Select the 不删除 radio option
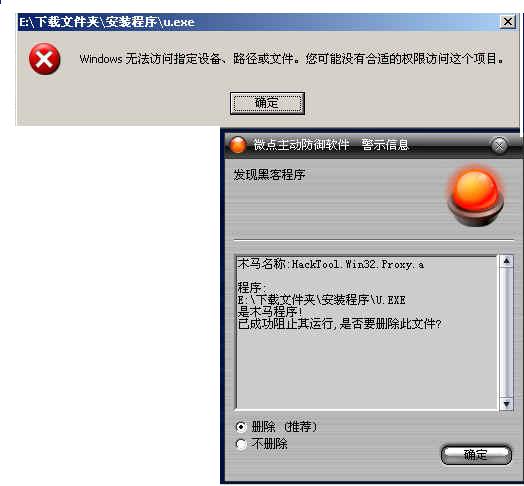 coord(241,444)
